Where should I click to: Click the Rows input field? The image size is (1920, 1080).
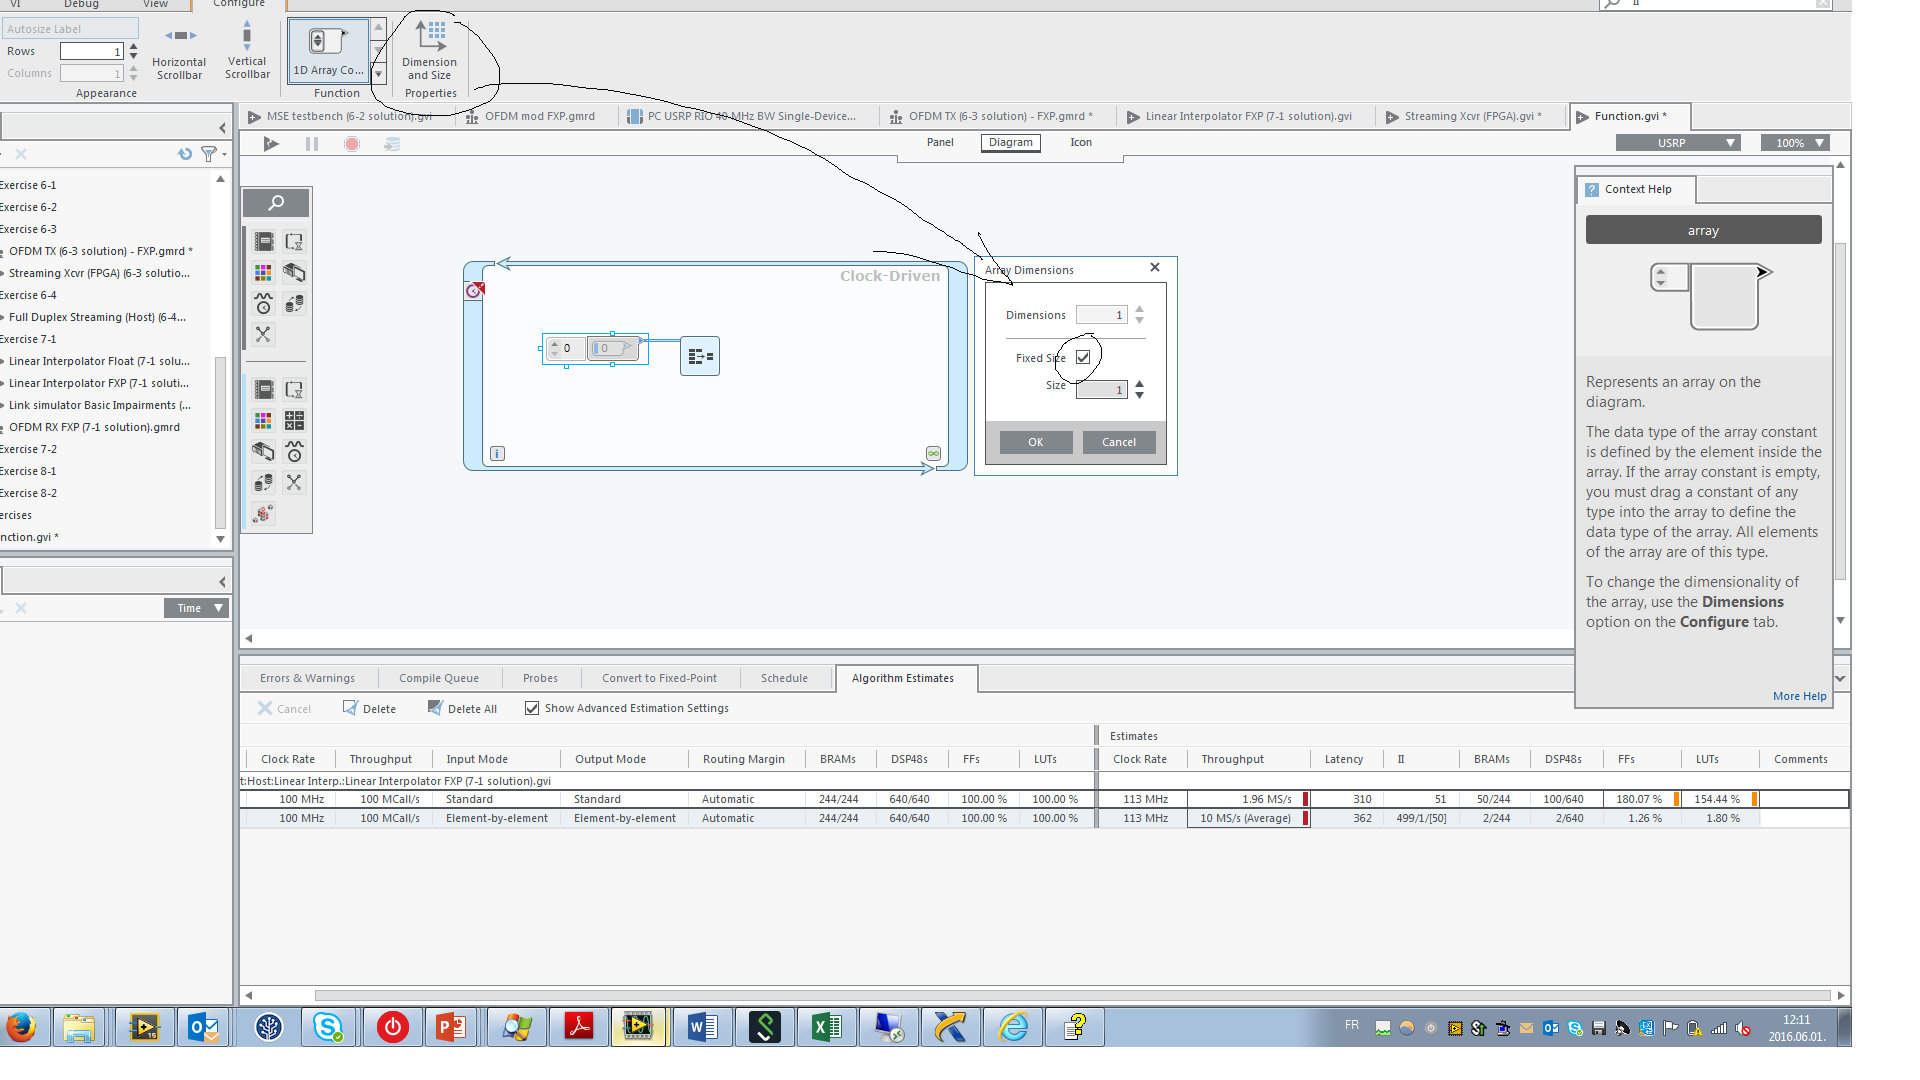[91, 51]
